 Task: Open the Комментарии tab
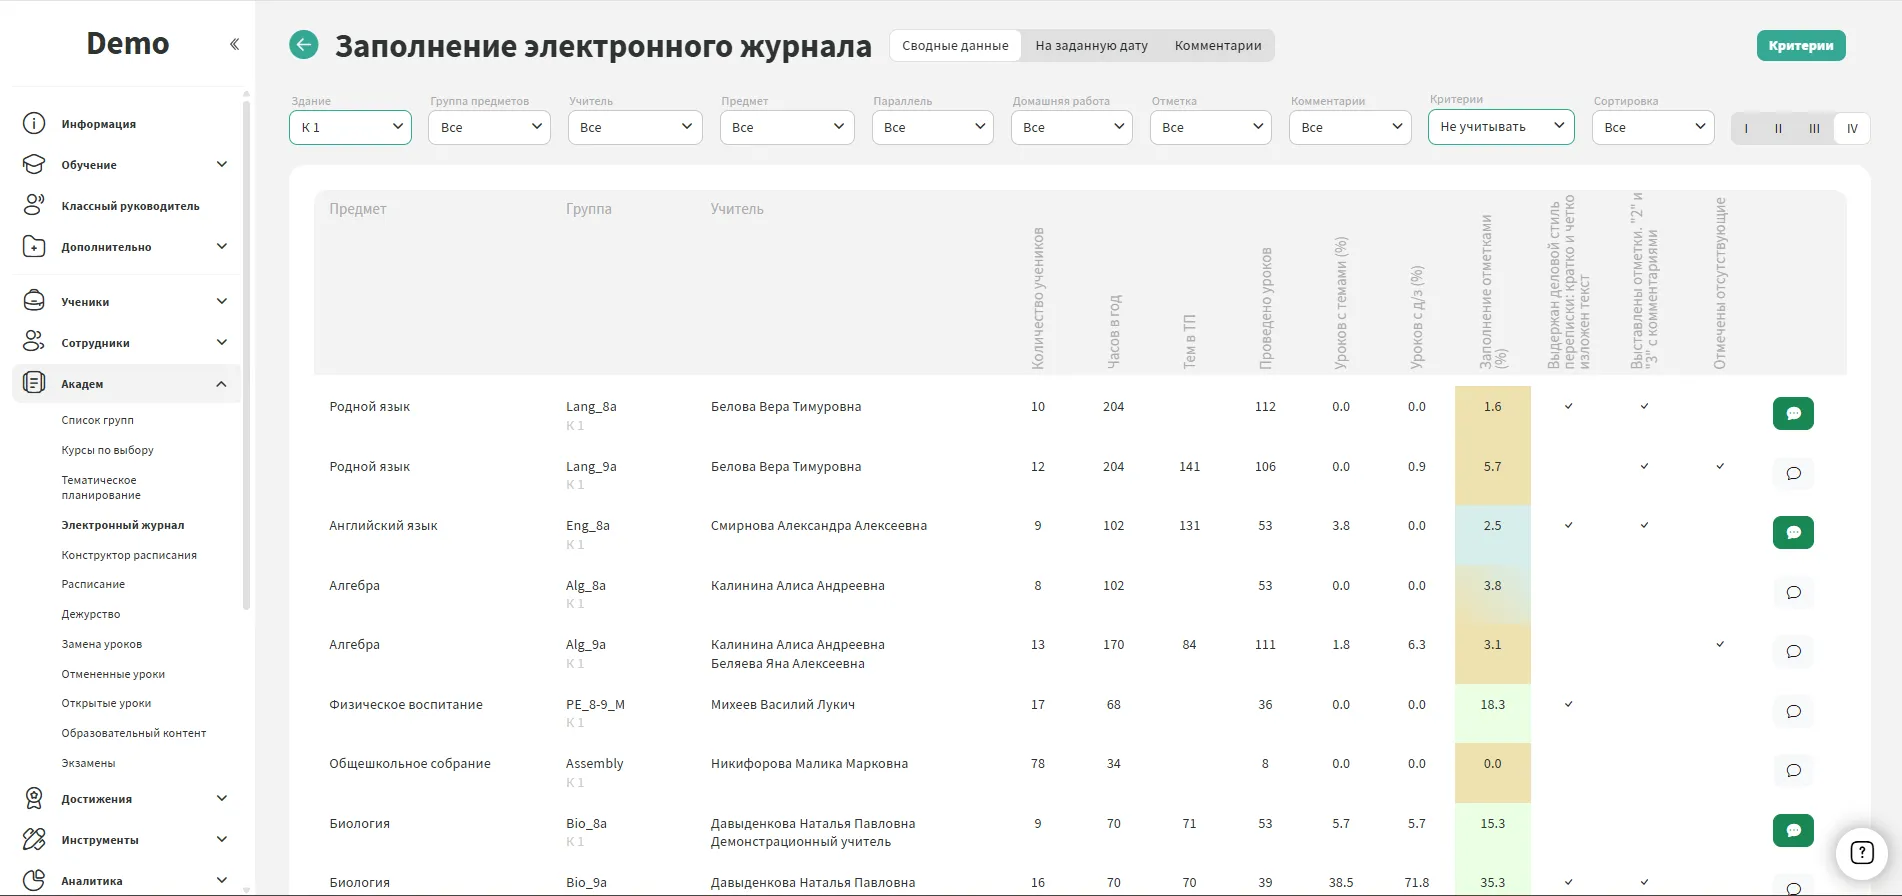(x=1217, y=46)
